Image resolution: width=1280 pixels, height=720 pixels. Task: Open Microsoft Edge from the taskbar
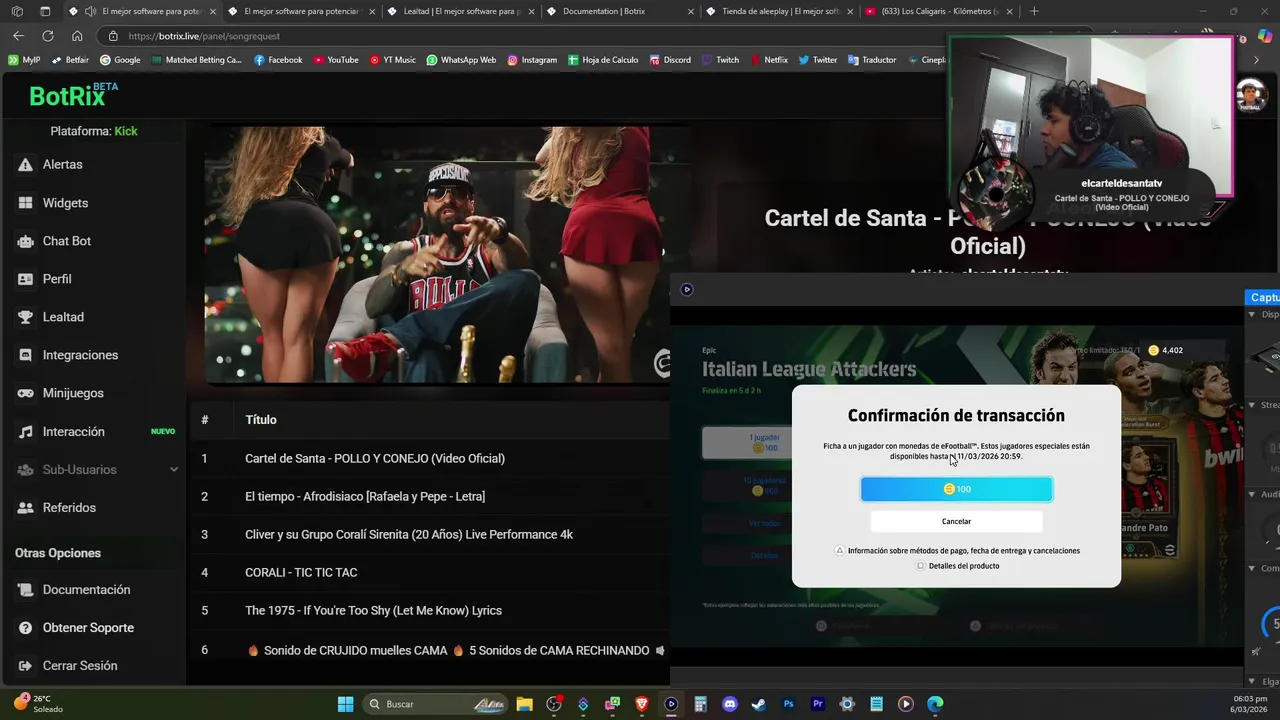(935, 704)
